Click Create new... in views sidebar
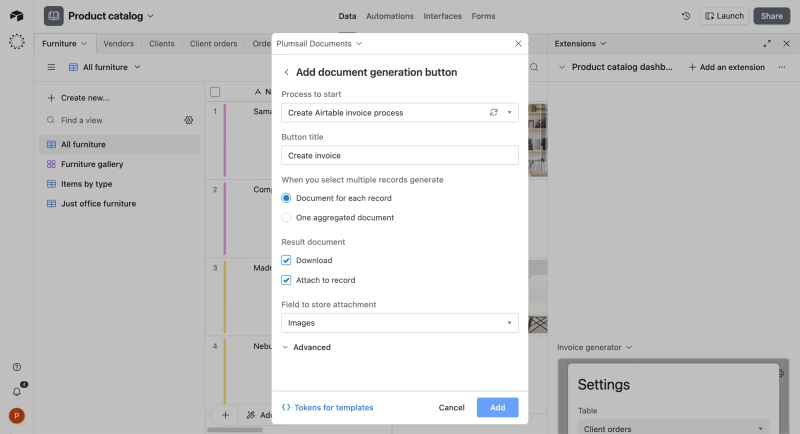The height and width of the screenshot is (434, 800). pos(78,97)
